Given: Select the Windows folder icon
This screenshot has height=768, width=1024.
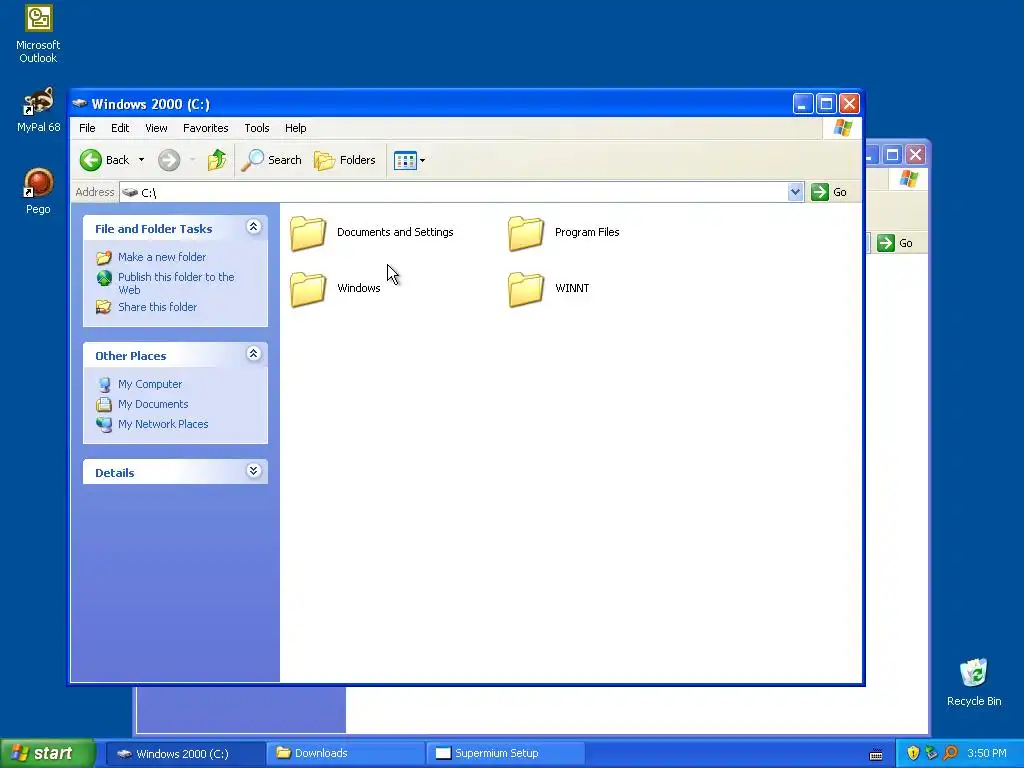Looking at the screenshot, I should 308,289.
